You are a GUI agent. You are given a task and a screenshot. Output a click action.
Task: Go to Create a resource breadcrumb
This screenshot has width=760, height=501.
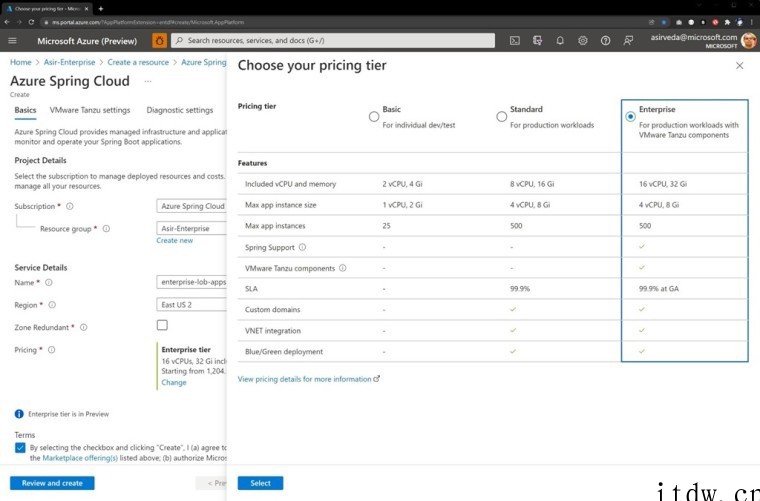(138, 62)
